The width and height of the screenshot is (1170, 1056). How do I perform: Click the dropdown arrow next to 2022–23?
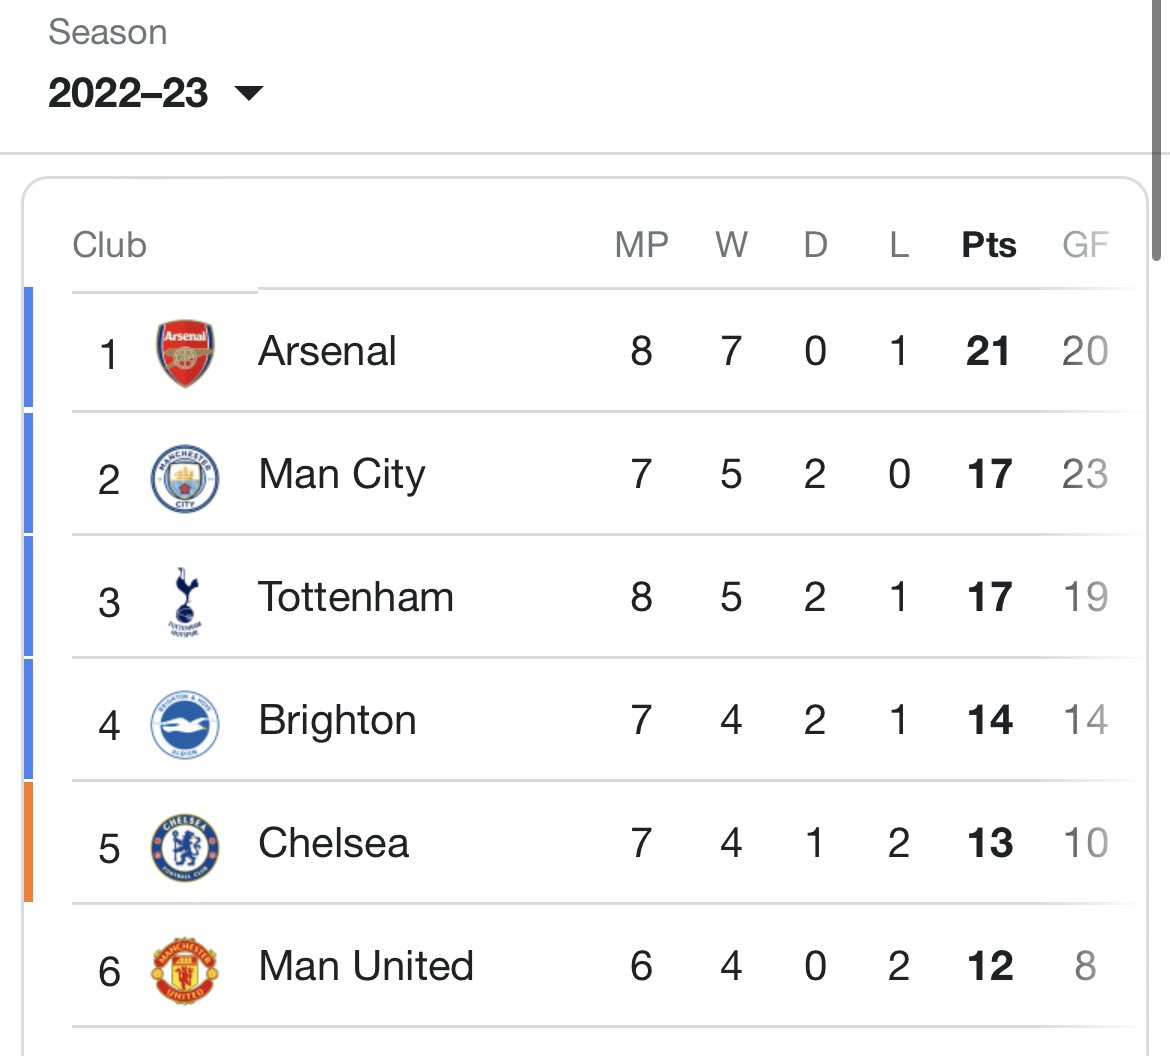point(248,93)
